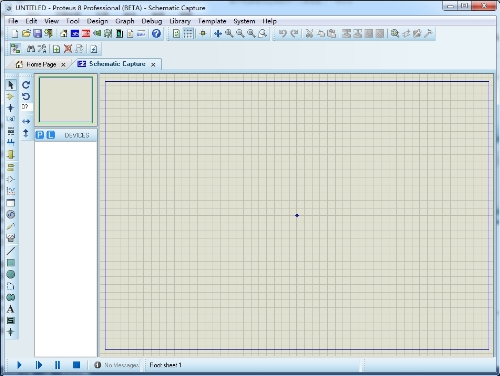Screen dimensions: 500x376
Task: Select the 2D Graphics Circle tool
Action: tap(11, 274)
